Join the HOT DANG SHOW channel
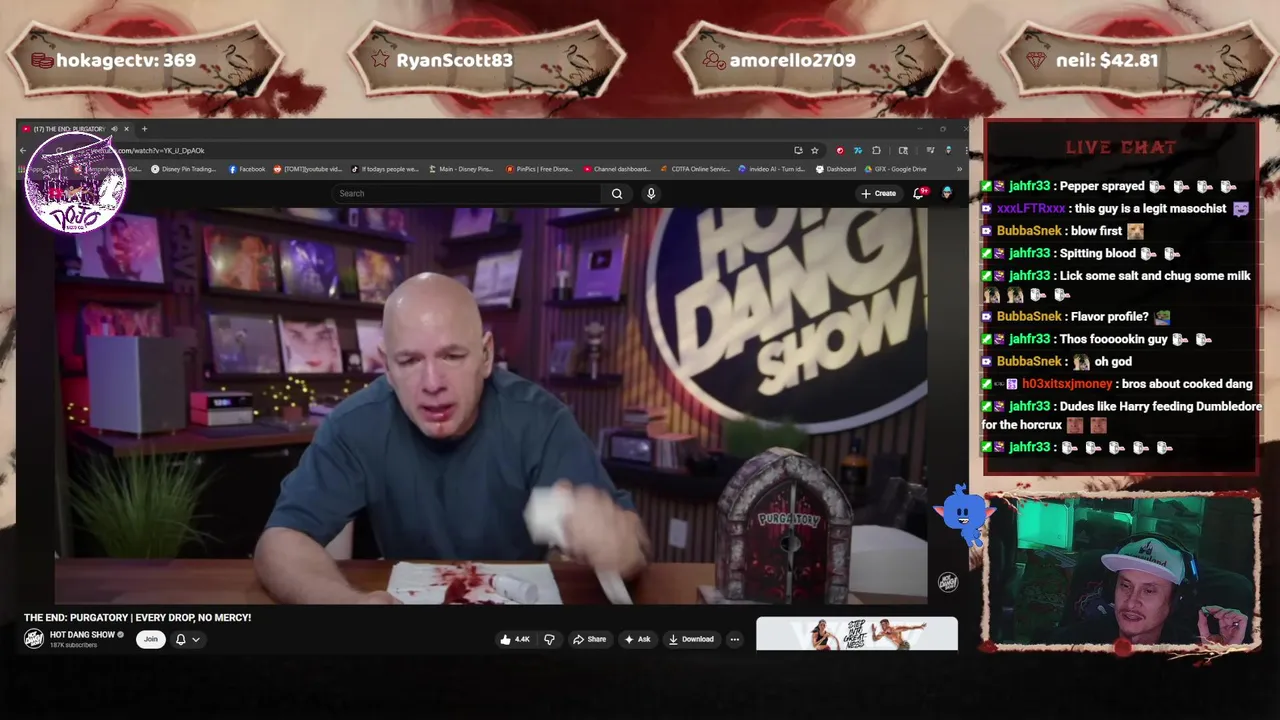The image size is (1280, 720). (151, 639)
